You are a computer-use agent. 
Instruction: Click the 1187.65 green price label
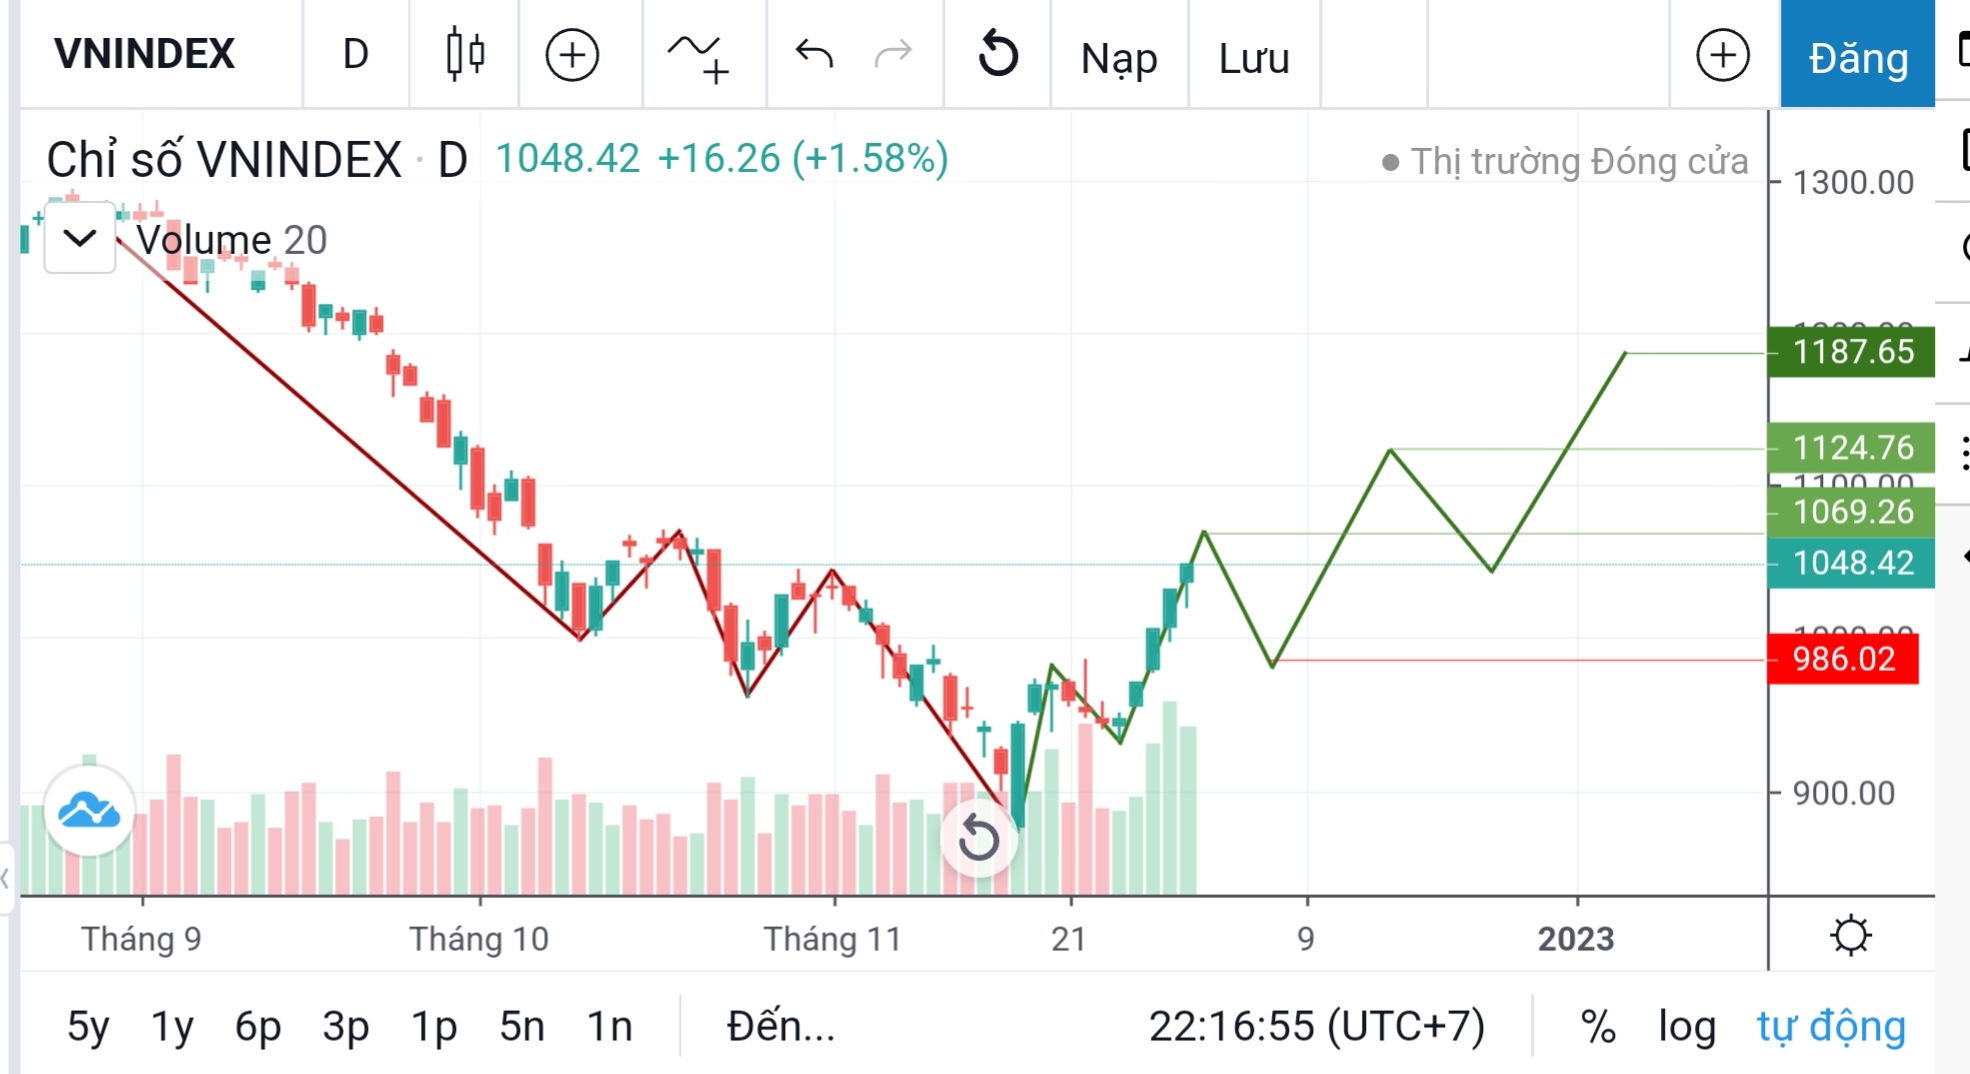tap(1852, 352)
